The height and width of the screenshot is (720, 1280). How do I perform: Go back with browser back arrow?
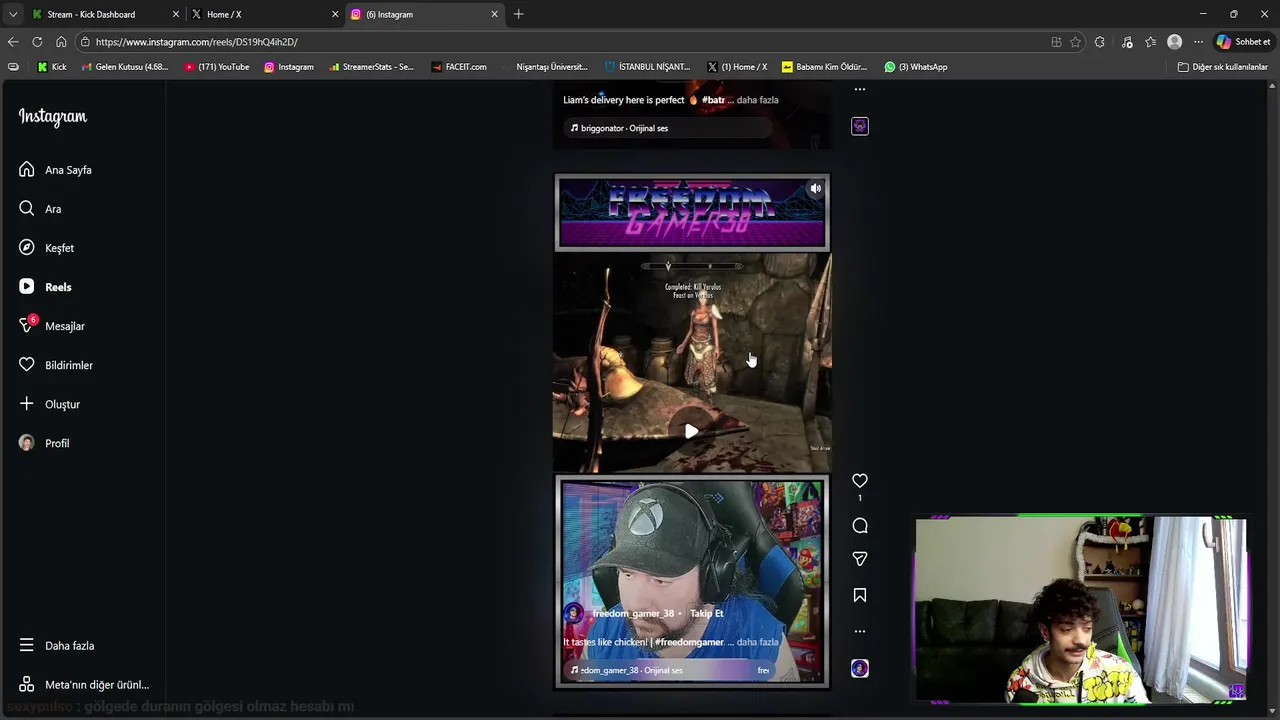tap(13, 42)
